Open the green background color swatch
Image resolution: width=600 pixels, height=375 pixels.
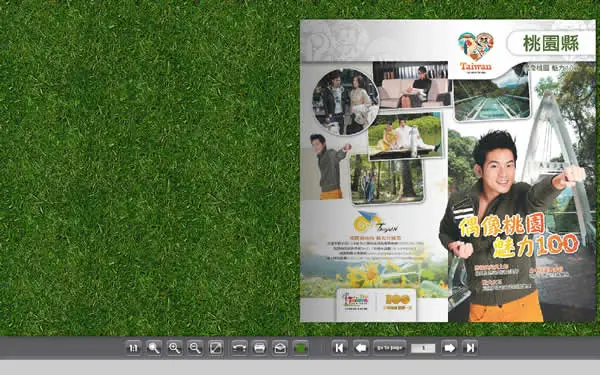(301, 348)
